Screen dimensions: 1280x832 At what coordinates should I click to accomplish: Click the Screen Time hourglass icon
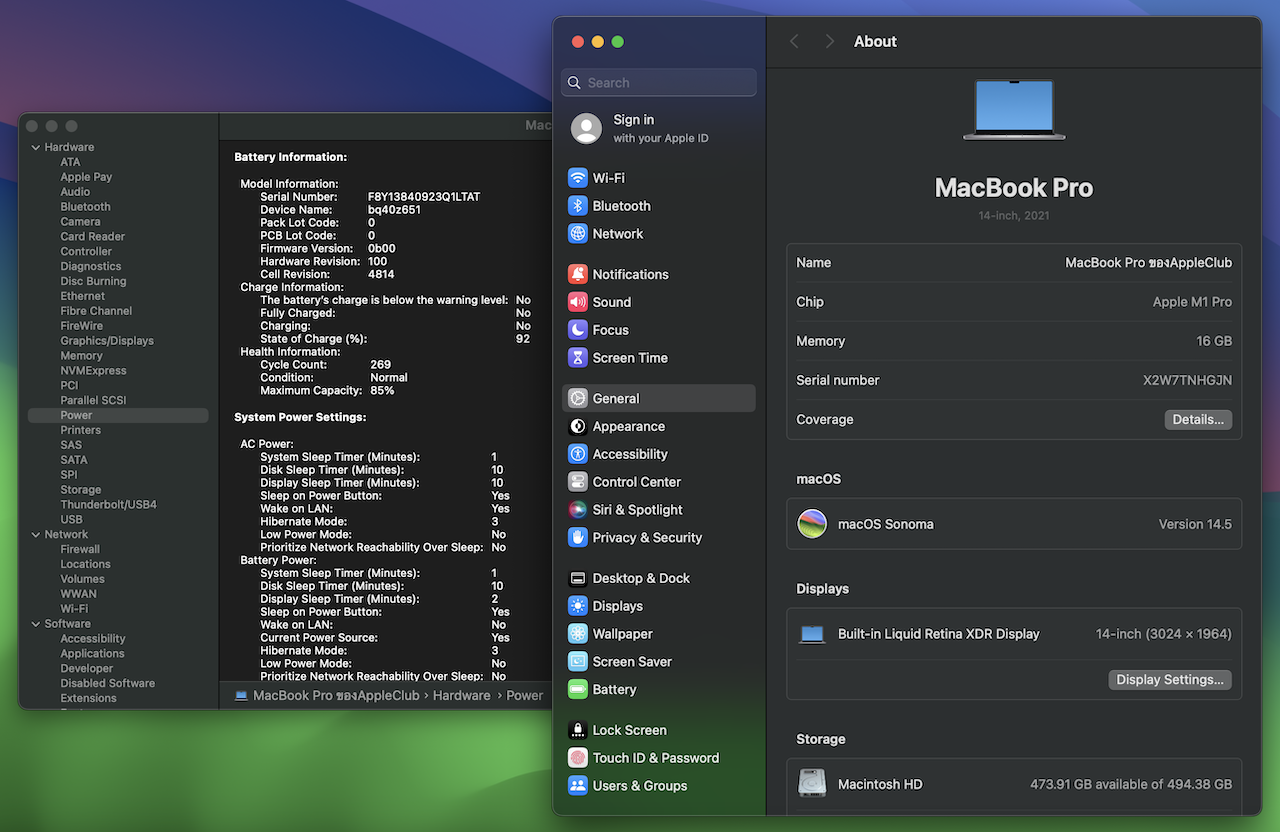coord(578,358)
